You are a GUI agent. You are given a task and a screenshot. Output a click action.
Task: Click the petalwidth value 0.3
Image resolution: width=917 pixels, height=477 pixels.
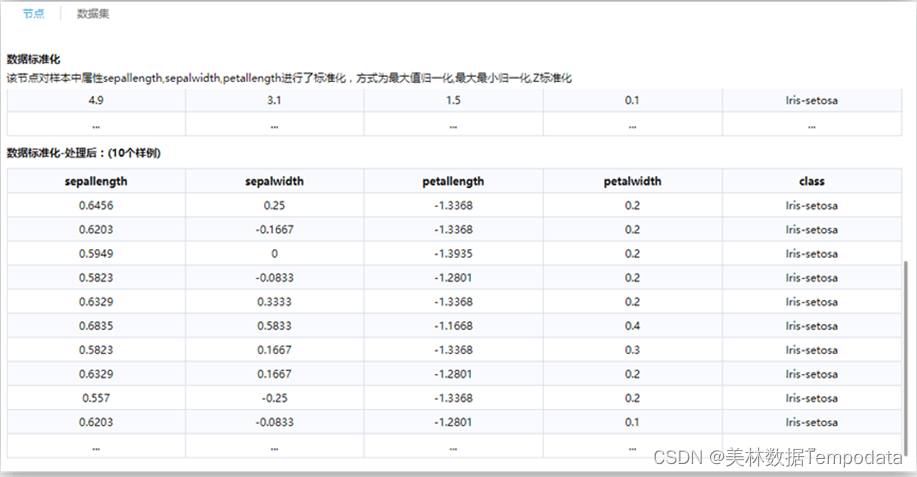pyautogui.click(x=632, y=350)
